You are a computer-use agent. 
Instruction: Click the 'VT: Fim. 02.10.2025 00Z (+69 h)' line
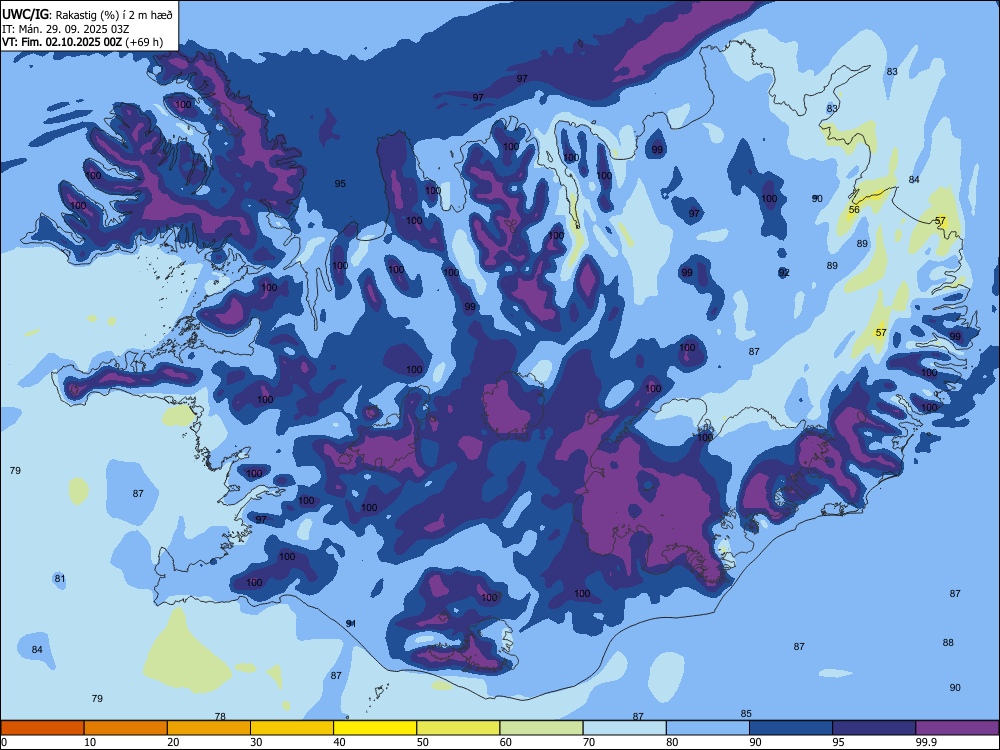point(82,42)
